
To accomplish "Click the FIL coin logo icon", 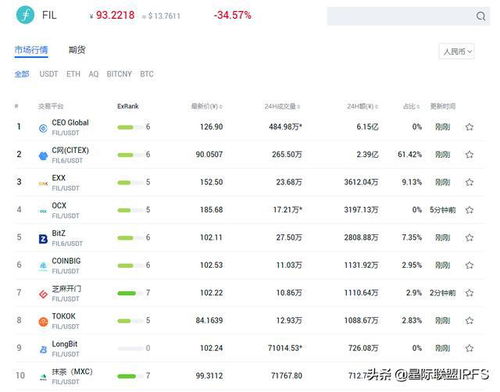I will point(25,15).
